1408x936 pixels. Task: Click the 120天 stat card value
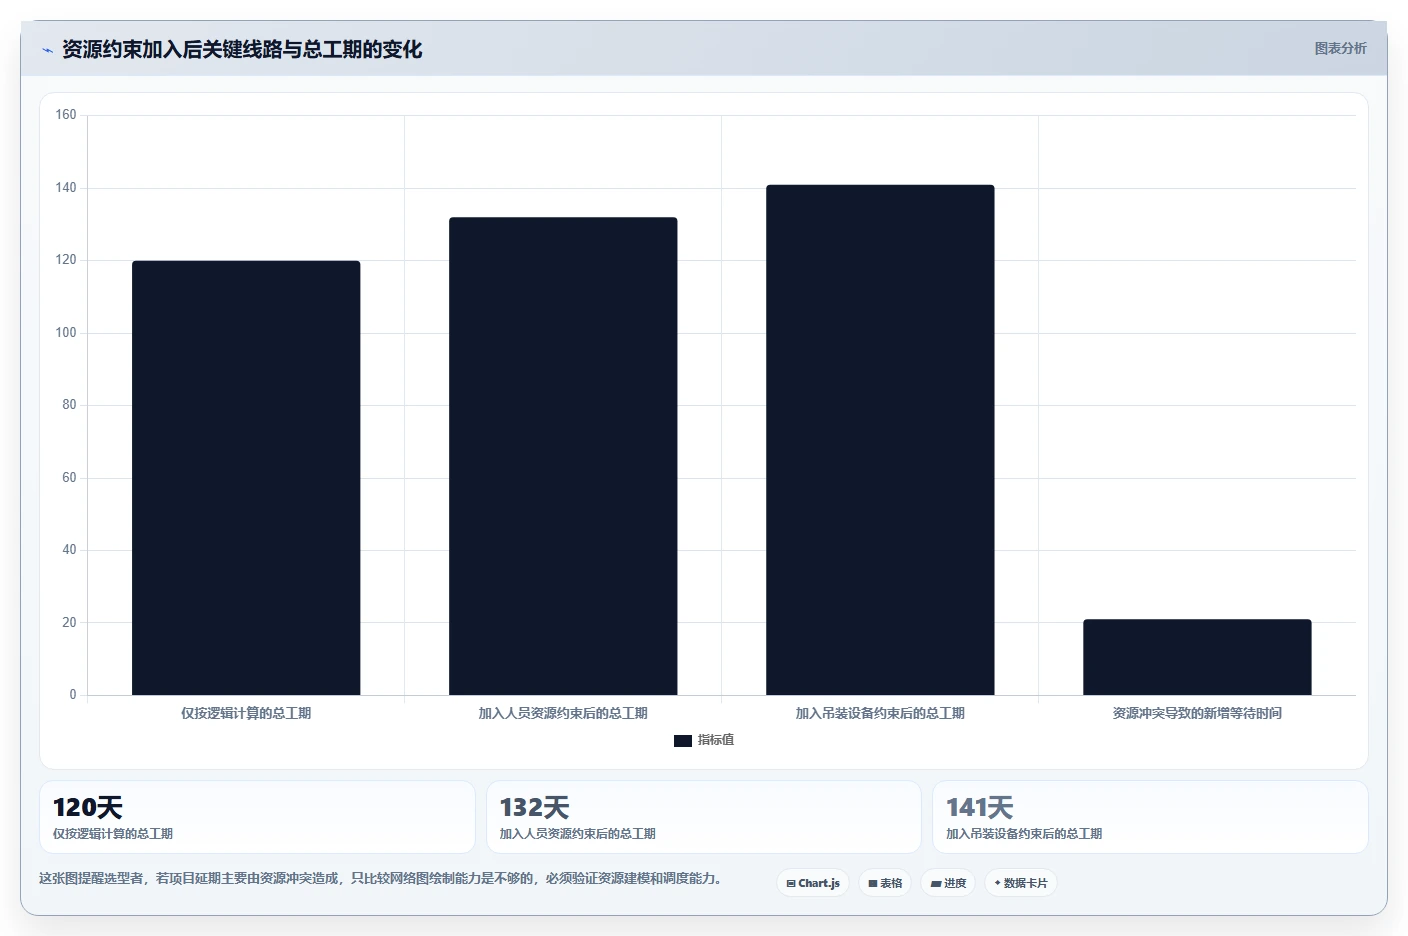click(x=88, y=807)
